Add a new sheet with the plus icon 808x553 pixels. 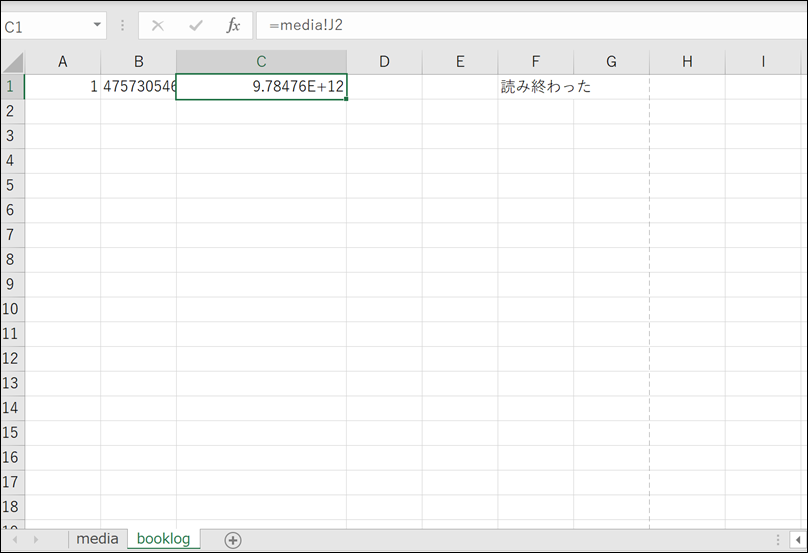233,540
